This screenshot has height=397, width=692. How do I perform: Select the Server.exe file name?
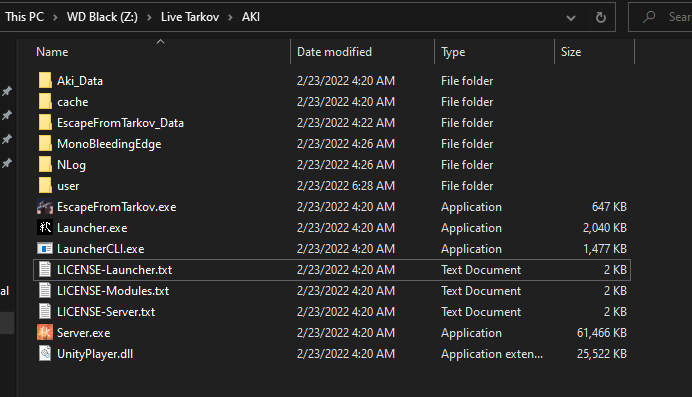[x=84, y=333]
